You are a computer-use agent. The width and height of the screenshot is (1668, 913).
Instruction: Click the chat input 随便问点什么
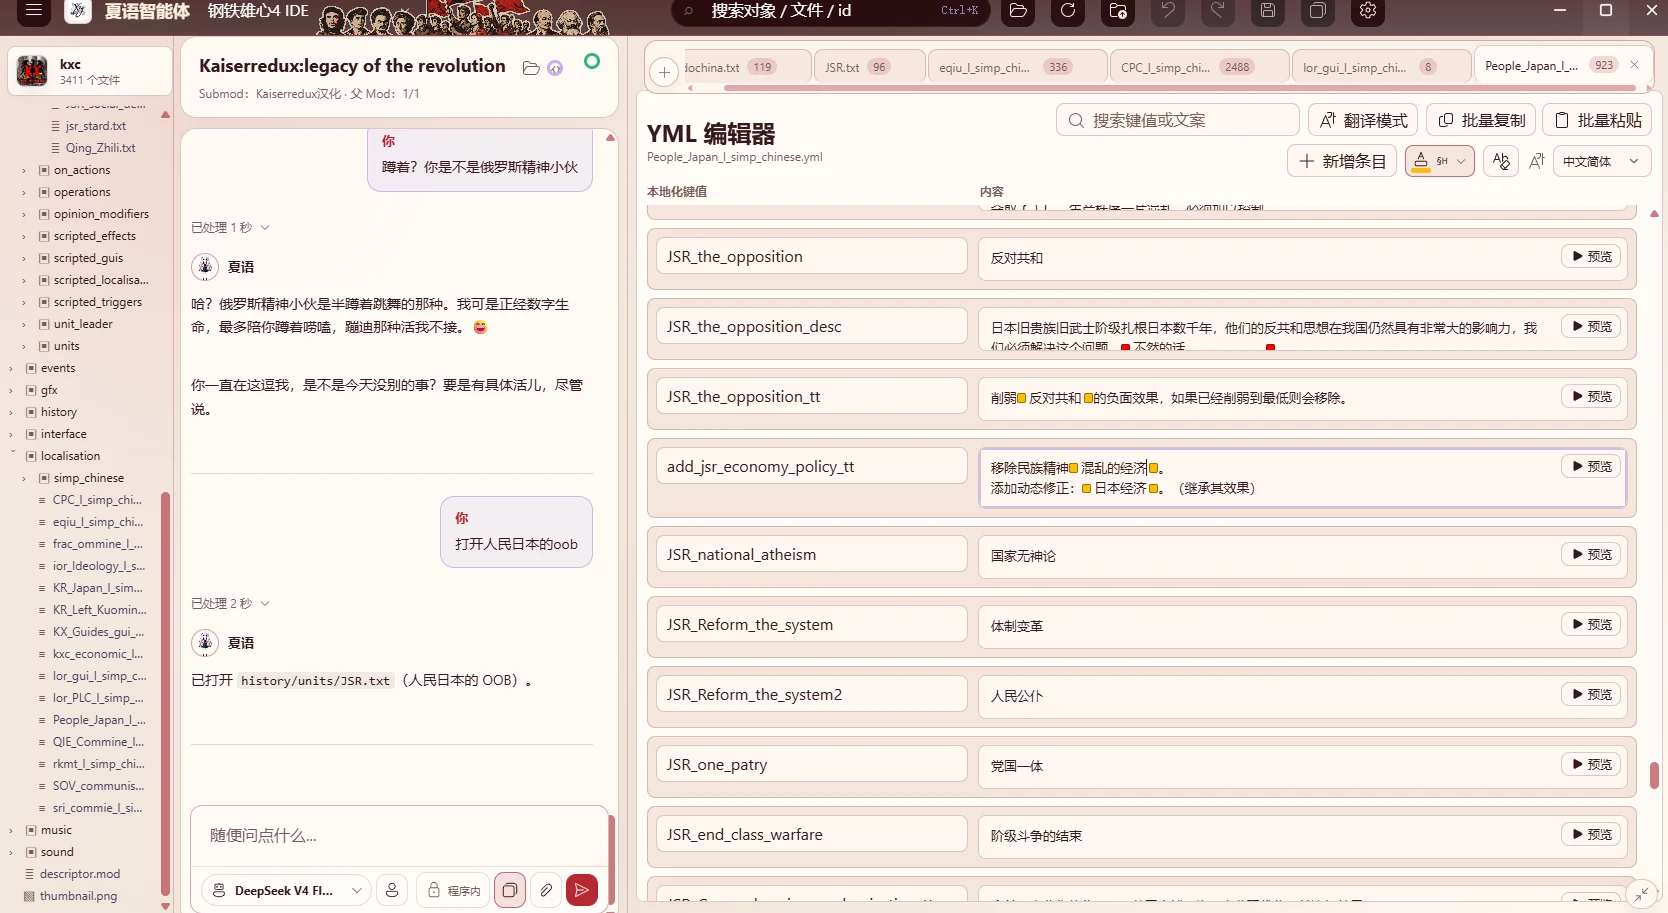coord(400,836)
